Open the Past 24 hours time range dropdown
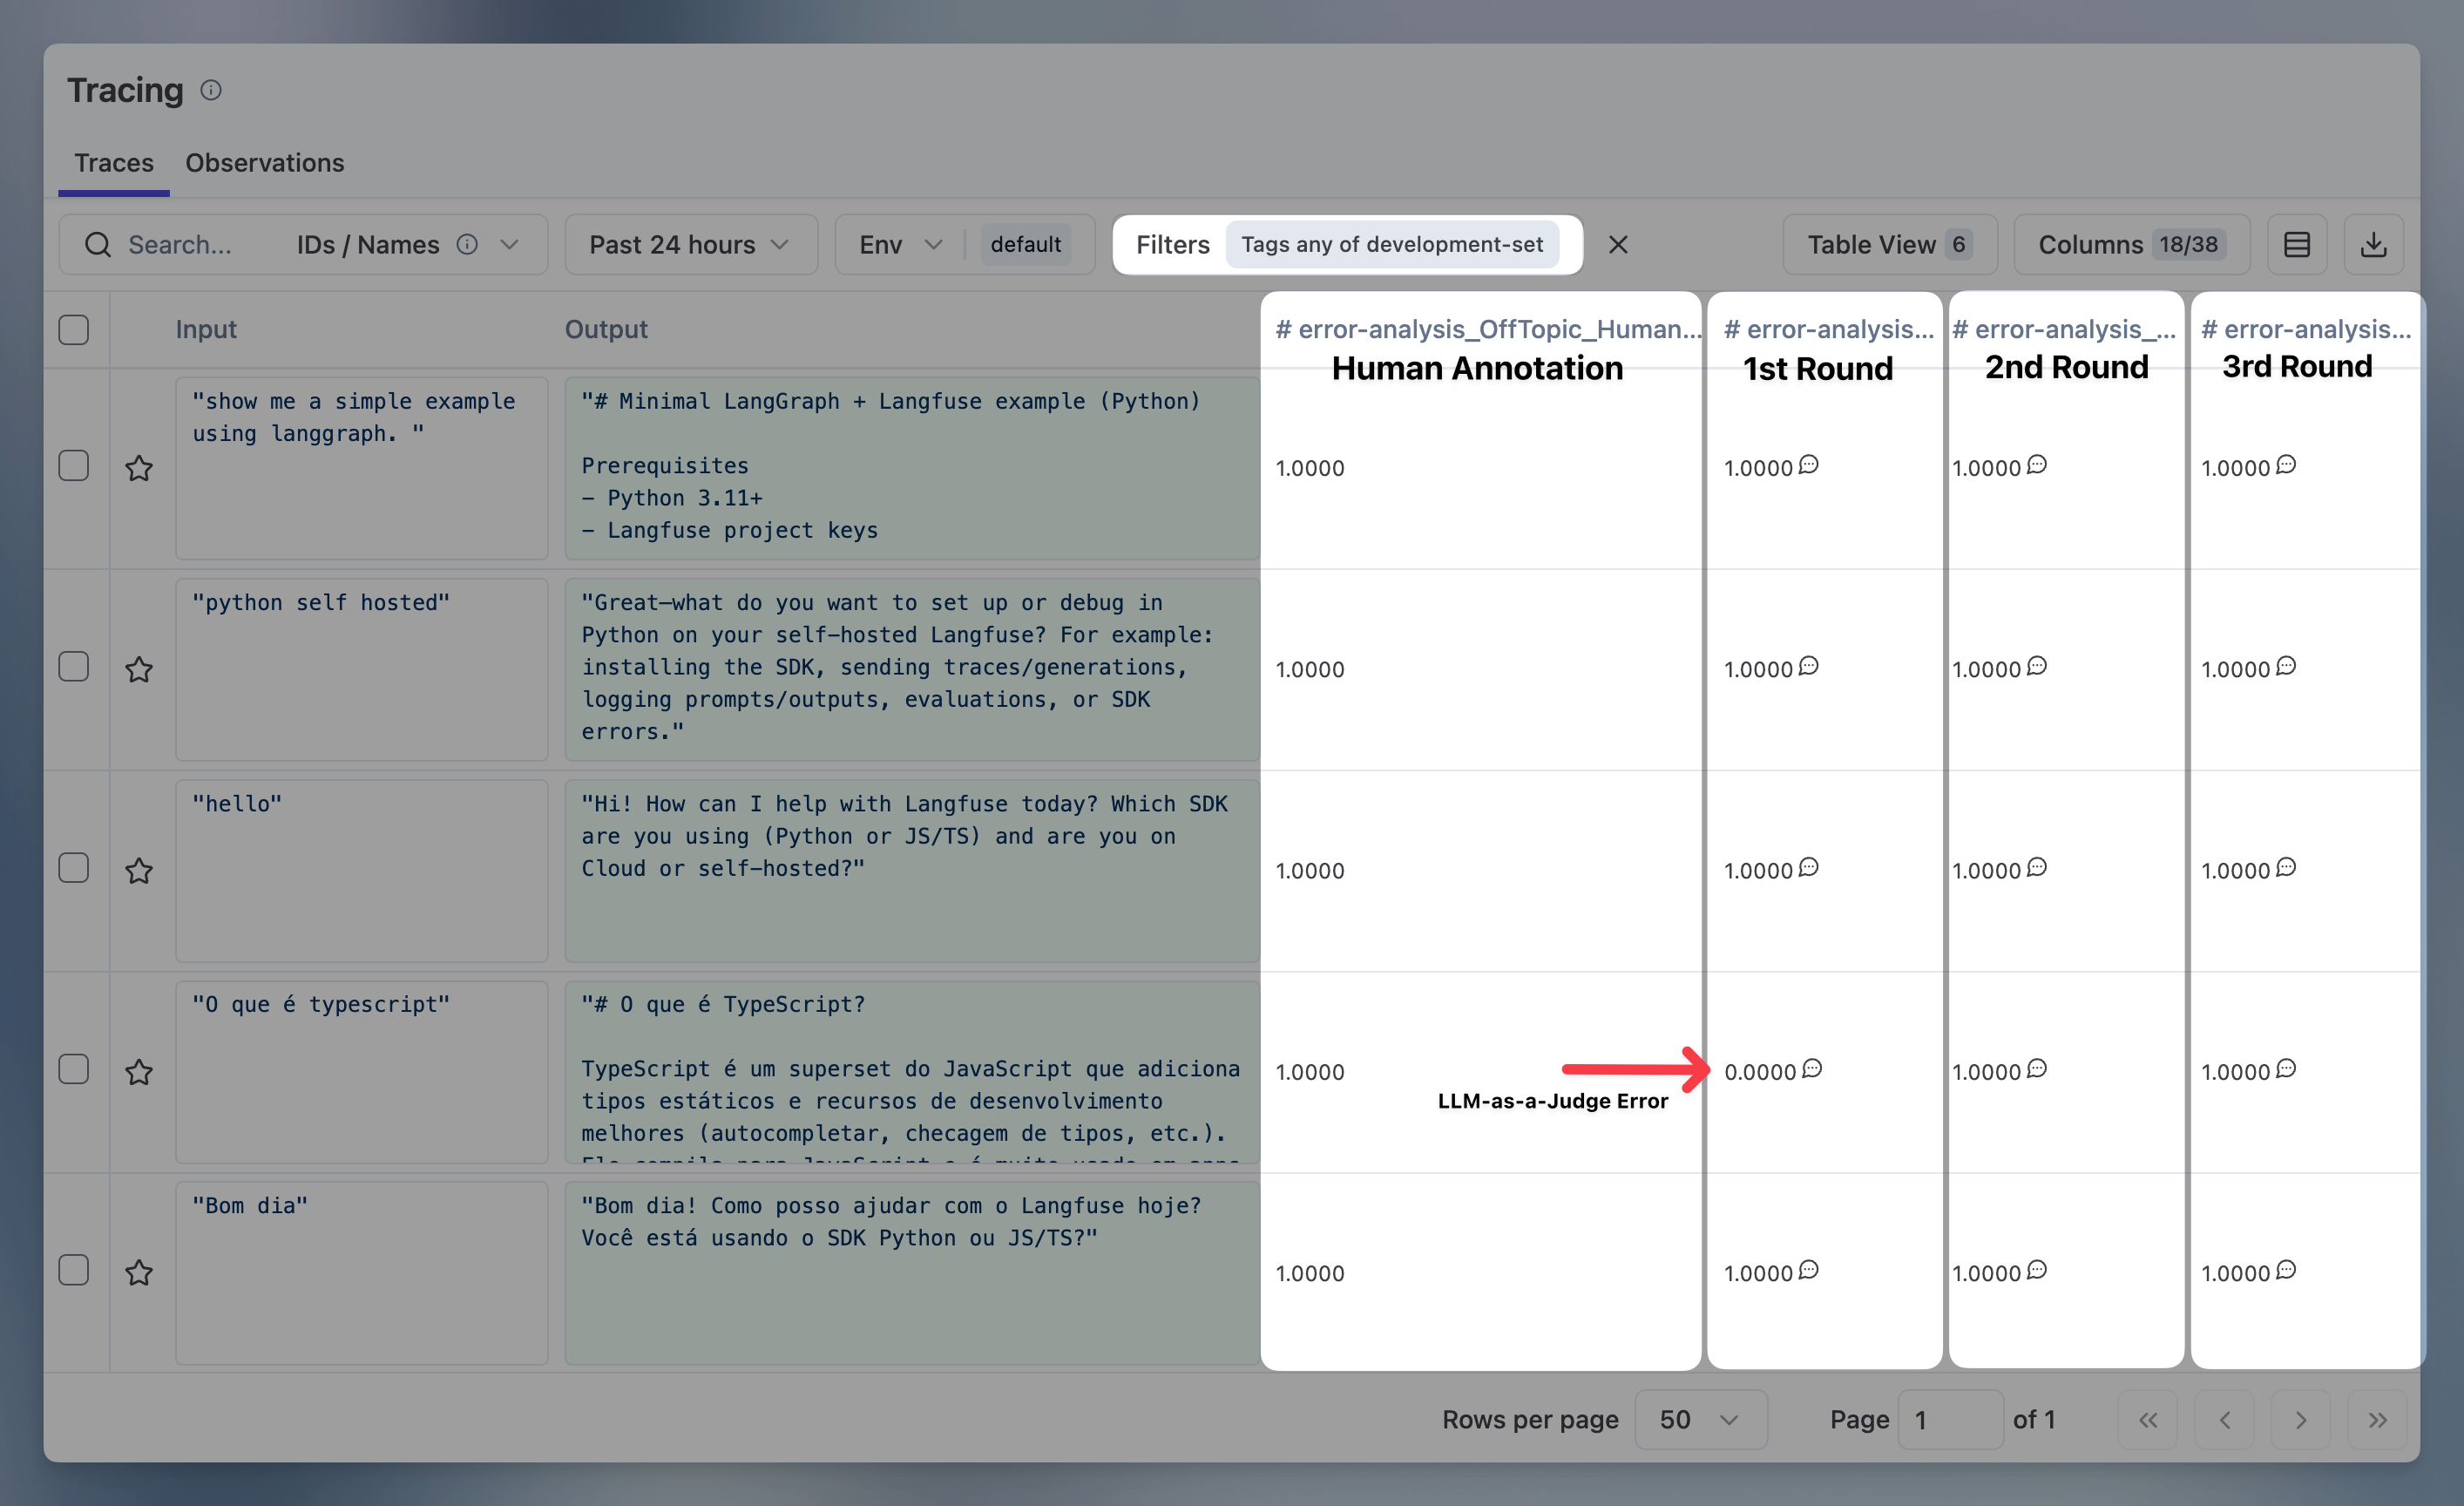Viewport: 2464px width, 1506px height. (x=690, y=244)
